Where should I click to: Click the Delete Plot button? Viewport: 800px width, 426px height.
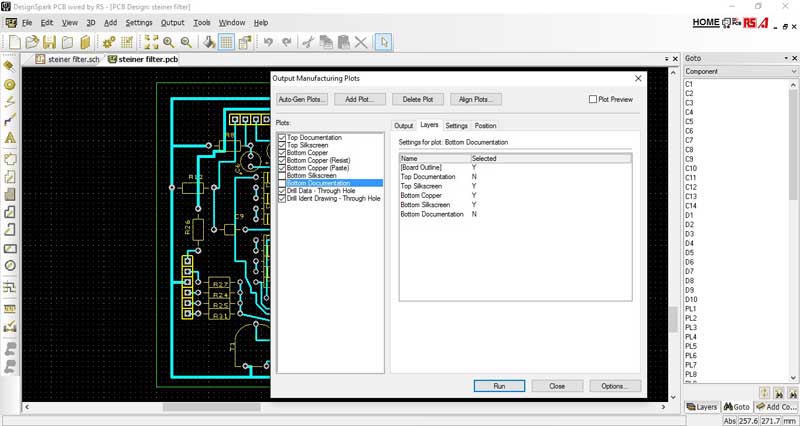418,99
